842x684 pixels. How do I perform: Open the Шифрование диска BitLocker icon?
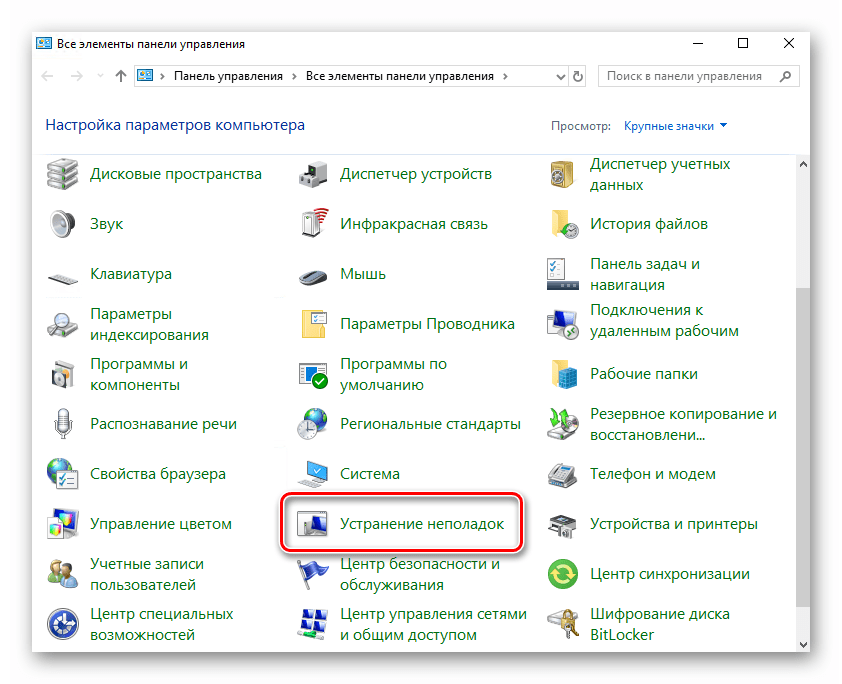pyautogui.click(x=563, y=624)
